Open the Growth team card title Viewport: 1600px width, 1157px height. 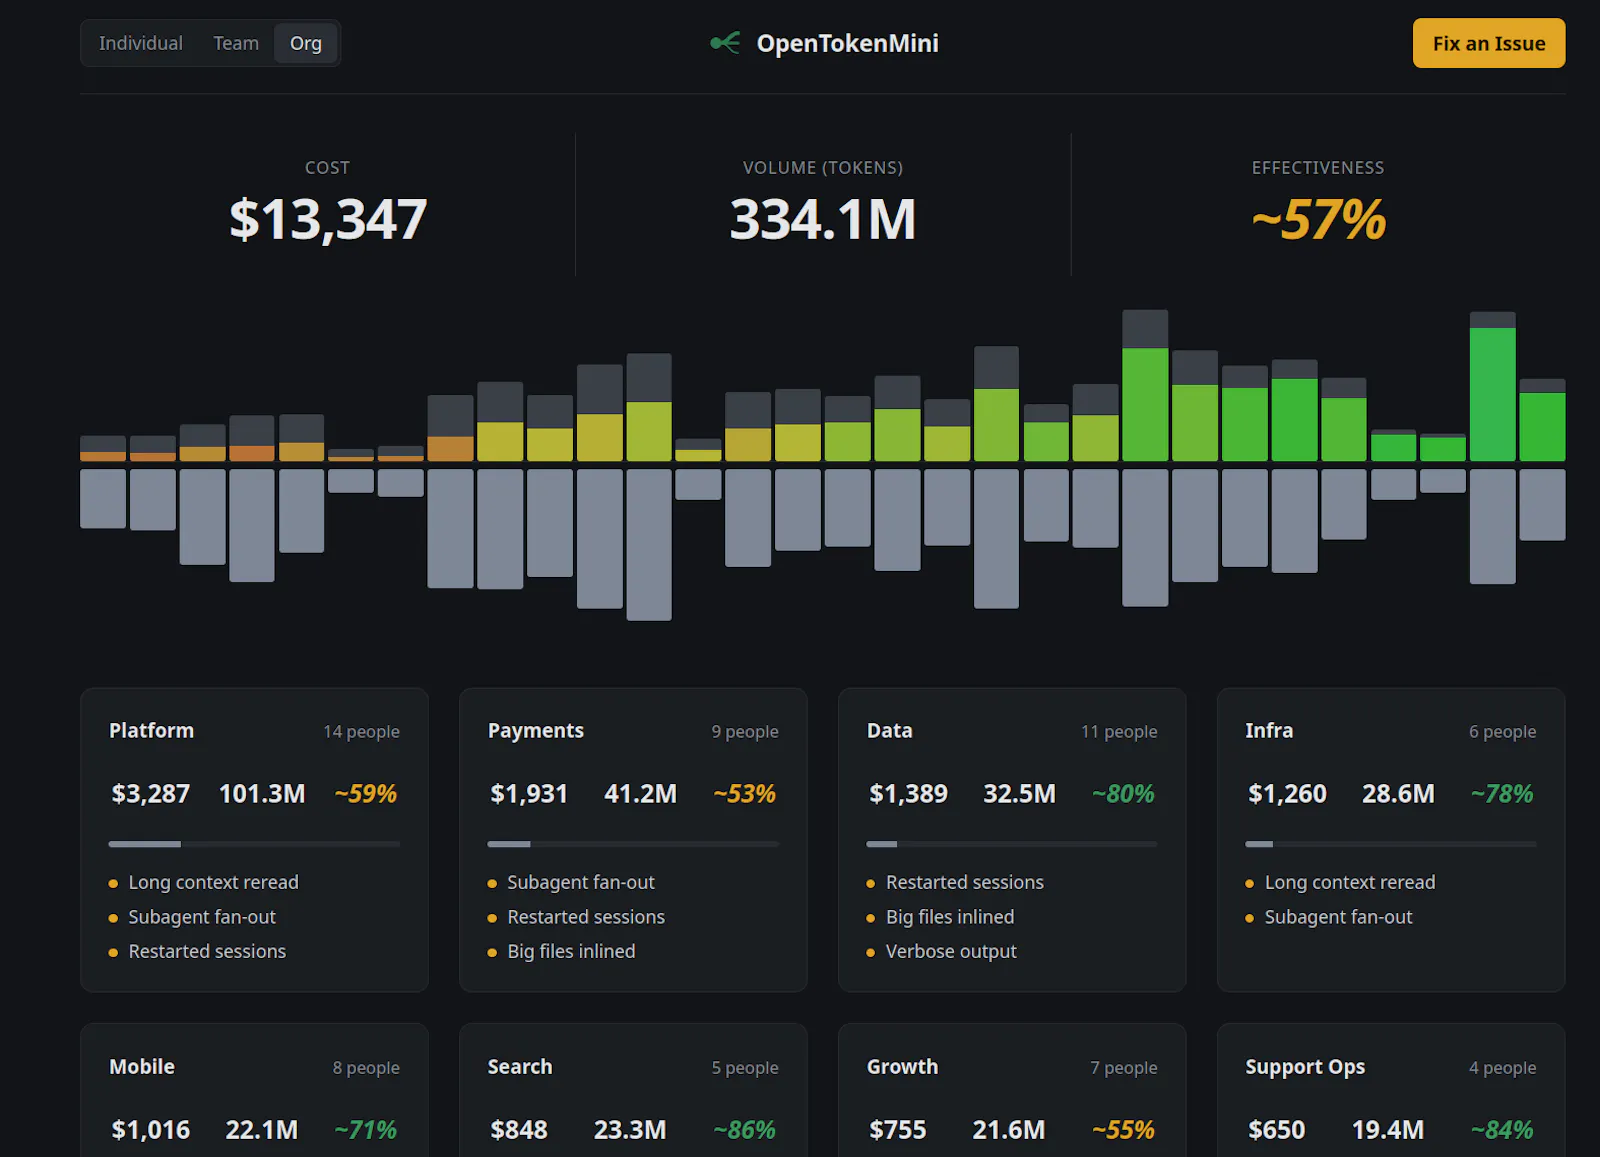pos(902,1067)
